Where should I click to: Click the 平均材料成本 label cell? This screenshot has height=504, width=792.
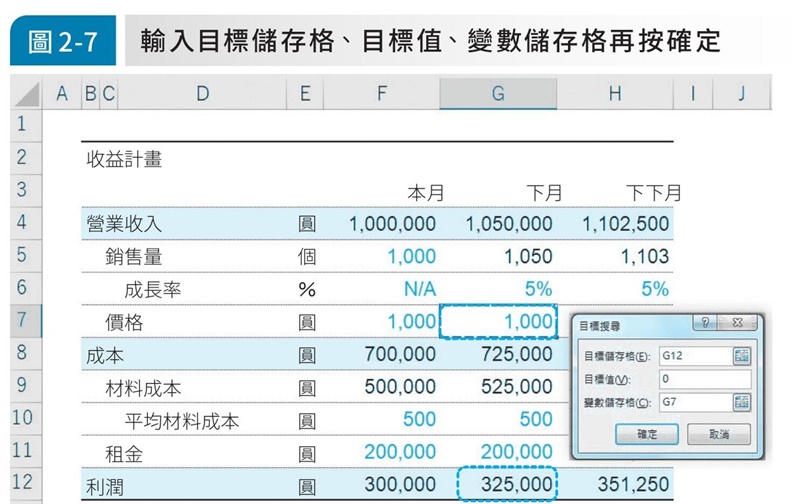(x=182, y=421)
